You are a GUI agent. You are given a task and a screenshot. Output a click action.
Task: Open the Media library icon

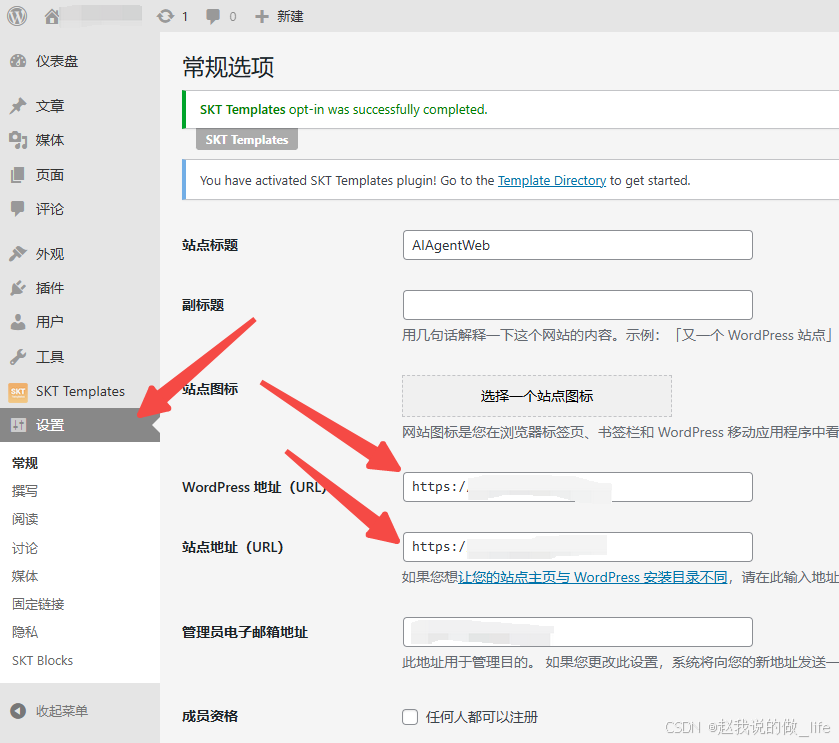point(18,140)
